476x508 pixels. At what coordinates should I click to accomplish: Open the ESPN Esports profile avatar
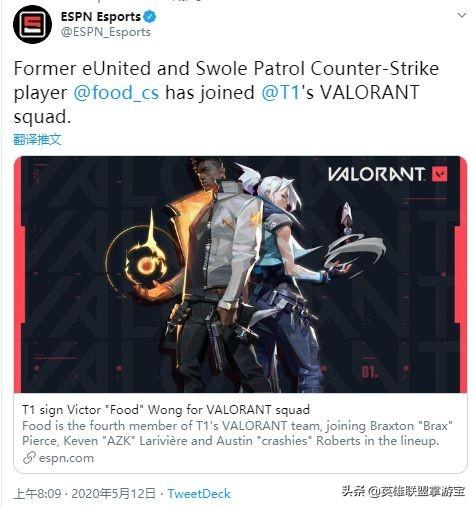tap(32, 24)
